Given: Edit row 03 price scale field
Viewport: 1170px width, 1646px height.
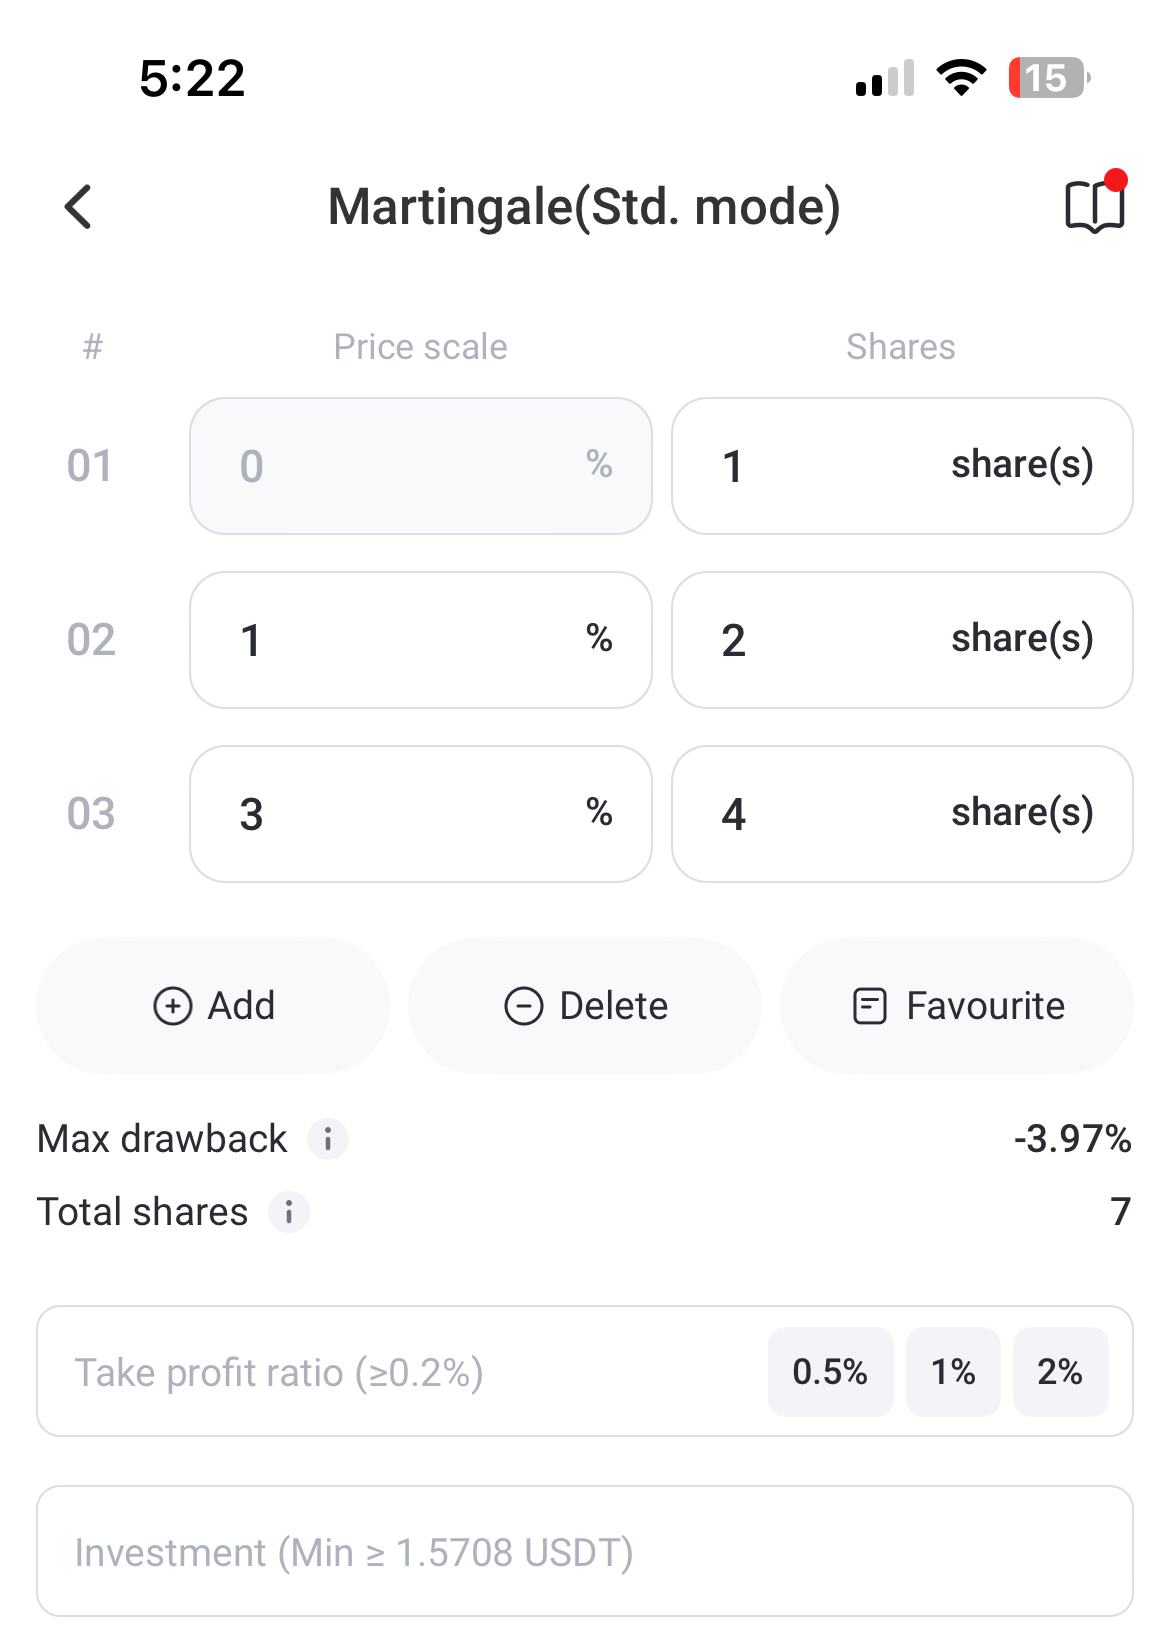Looking at the screenshot, I should click(421, 814).
